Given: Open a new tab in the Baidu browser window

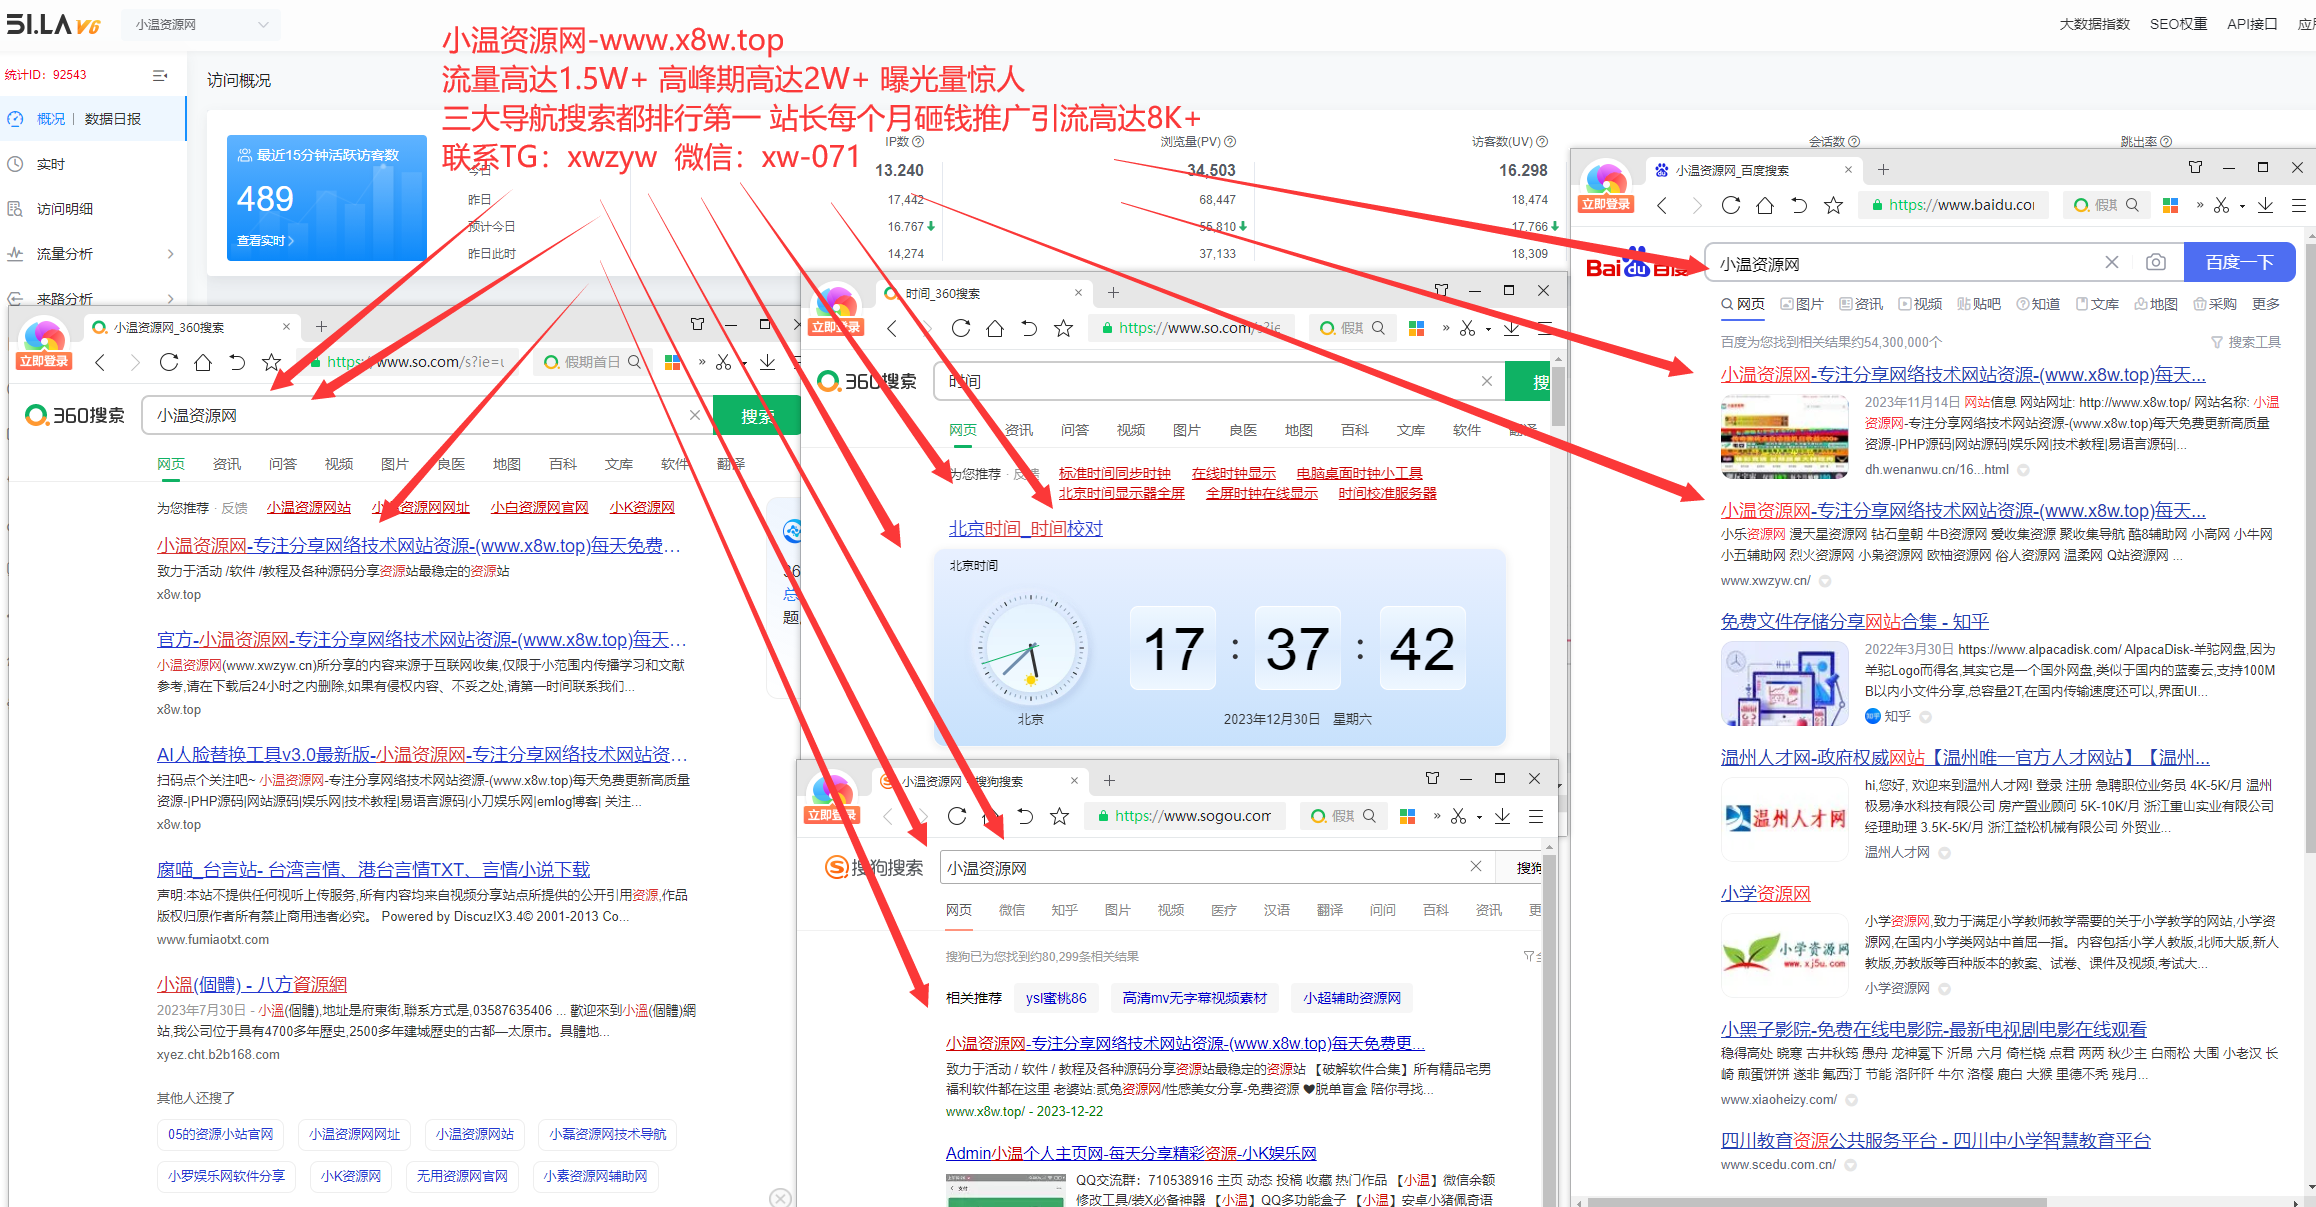Looking at the screenshot, I should point(1883,170).
